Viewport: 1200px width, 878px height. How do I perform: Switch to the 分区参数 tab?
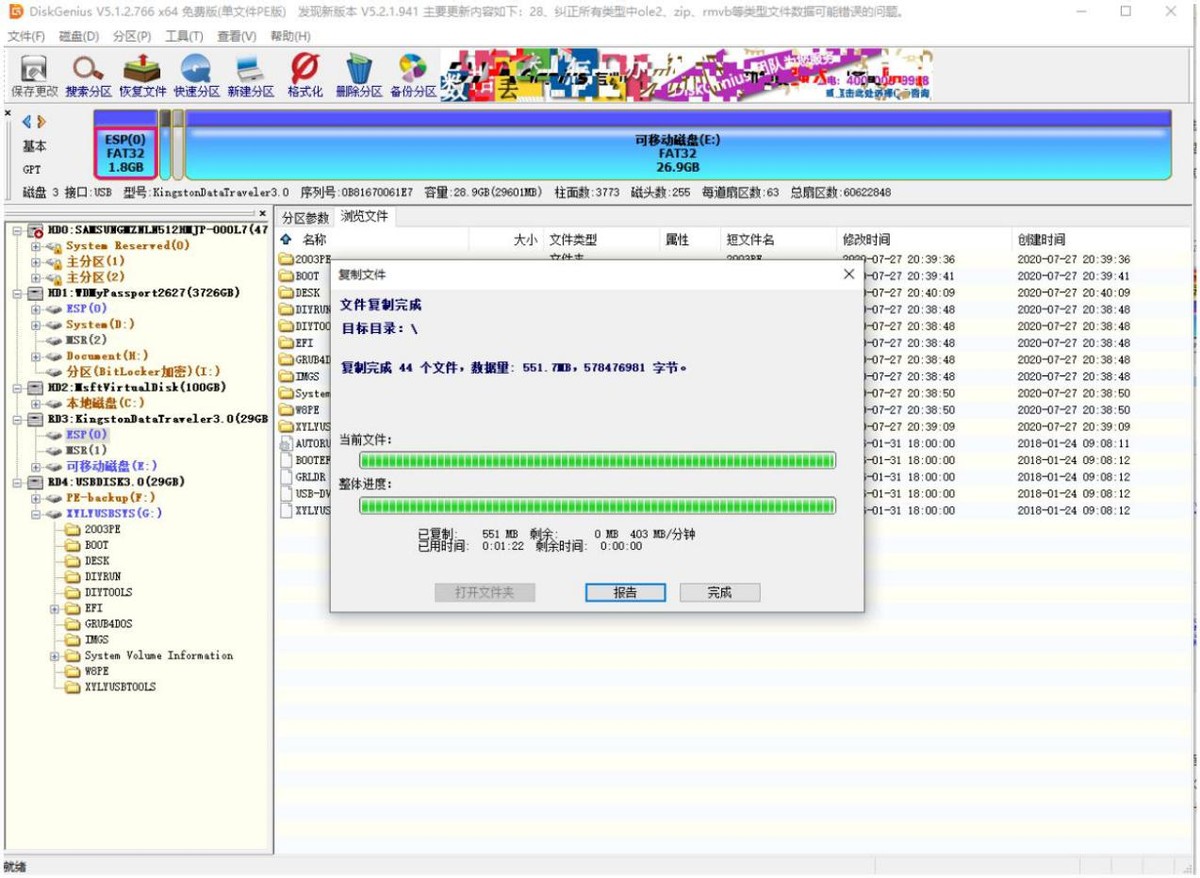pos(305,217)
